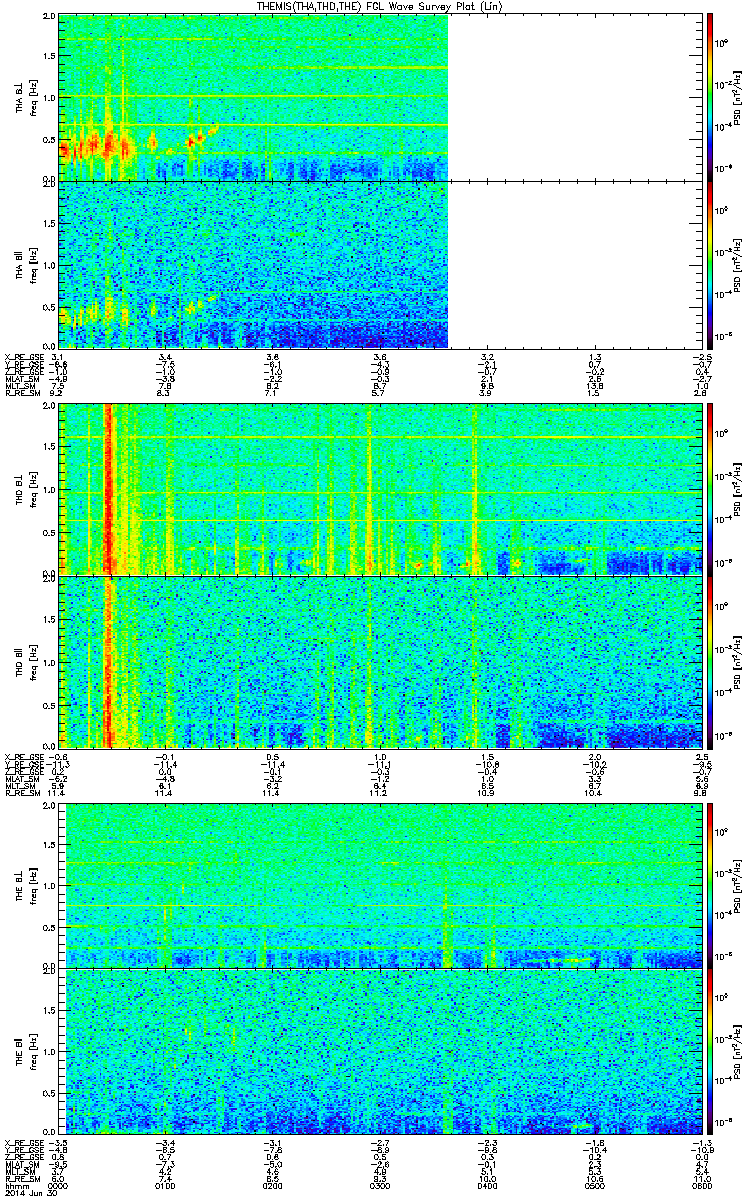Click the THEMIS FGL Wave Survey Plot title
Image resolution: width=750 pixels, height=1200 pixels.
381,6
